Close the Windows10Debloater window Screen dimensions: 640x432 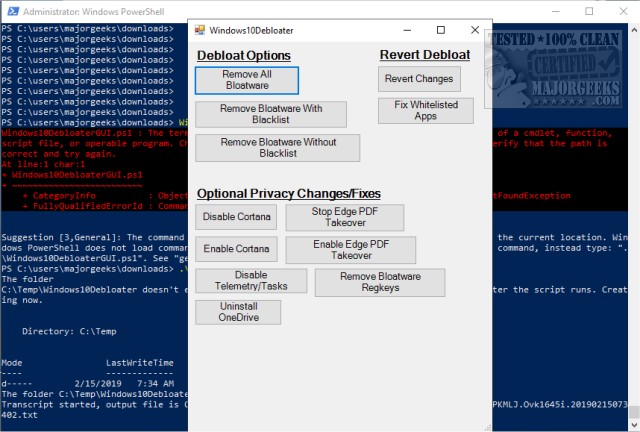(475, 30)
